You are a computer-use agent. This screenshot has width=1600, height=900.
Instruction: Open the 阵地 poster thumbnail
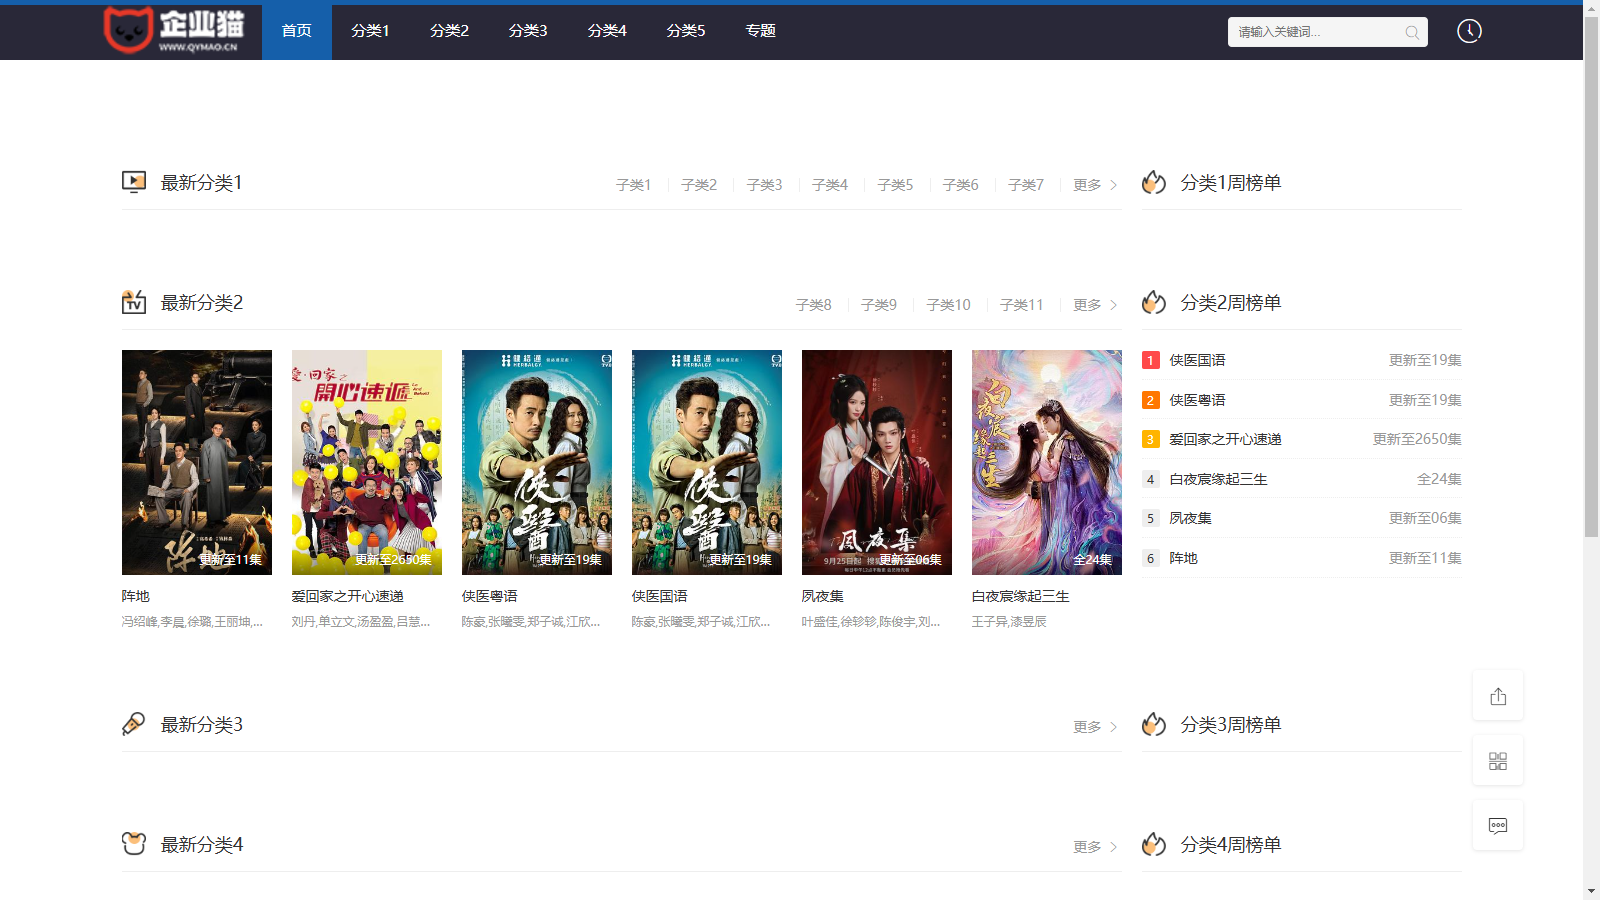pos(197,462)
